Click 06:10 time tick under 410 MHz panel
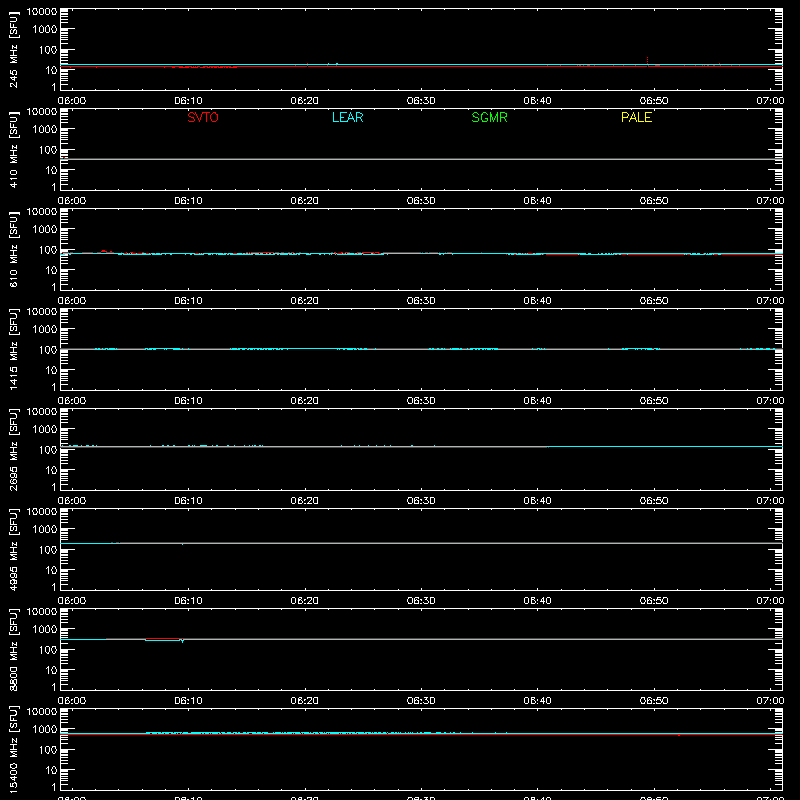The width and height of the screenshot is (800, 800). (188, 201)
